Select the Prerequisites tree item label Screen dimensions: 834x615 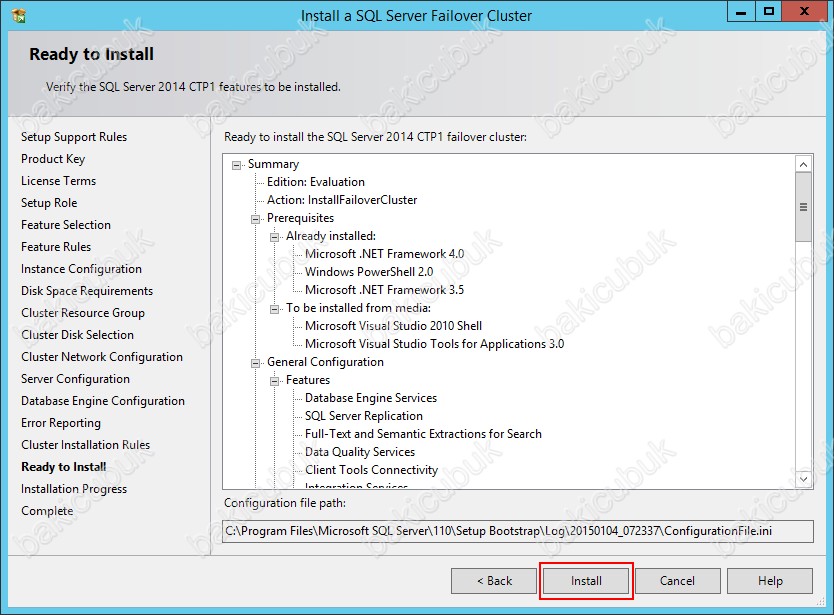click(301, 218)
